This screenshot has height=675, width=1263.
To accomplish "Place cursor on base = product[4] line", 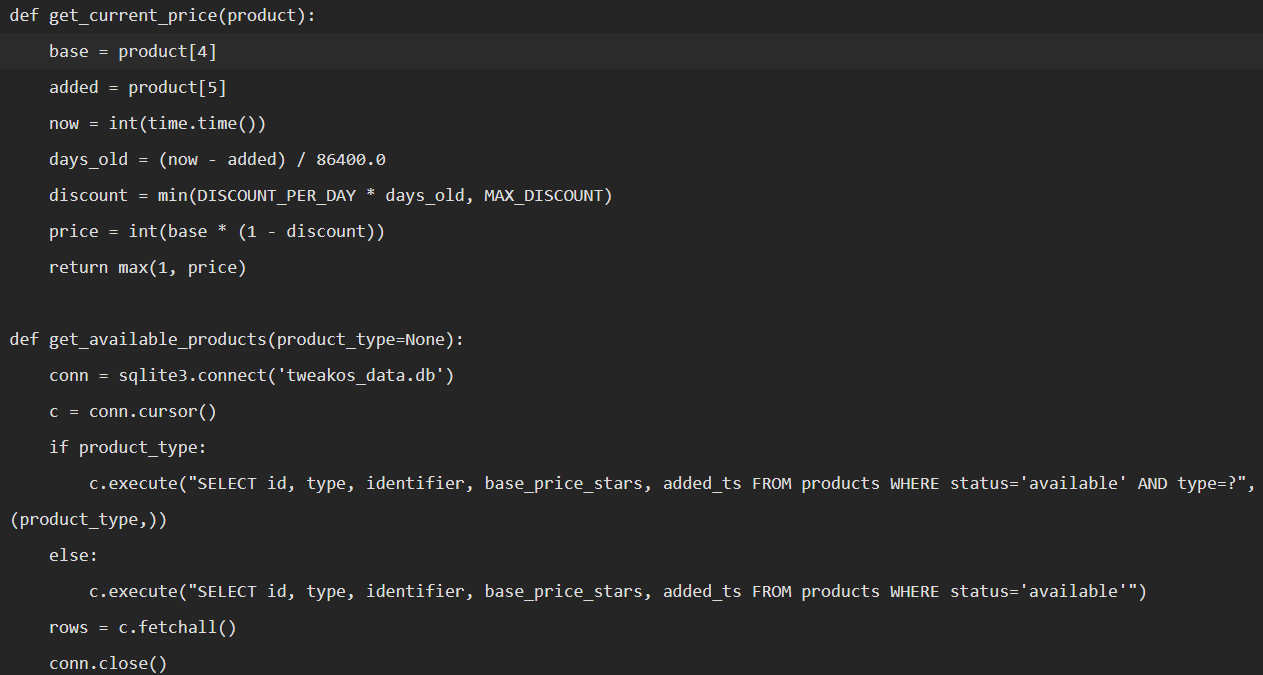I will tap(132, 51).
